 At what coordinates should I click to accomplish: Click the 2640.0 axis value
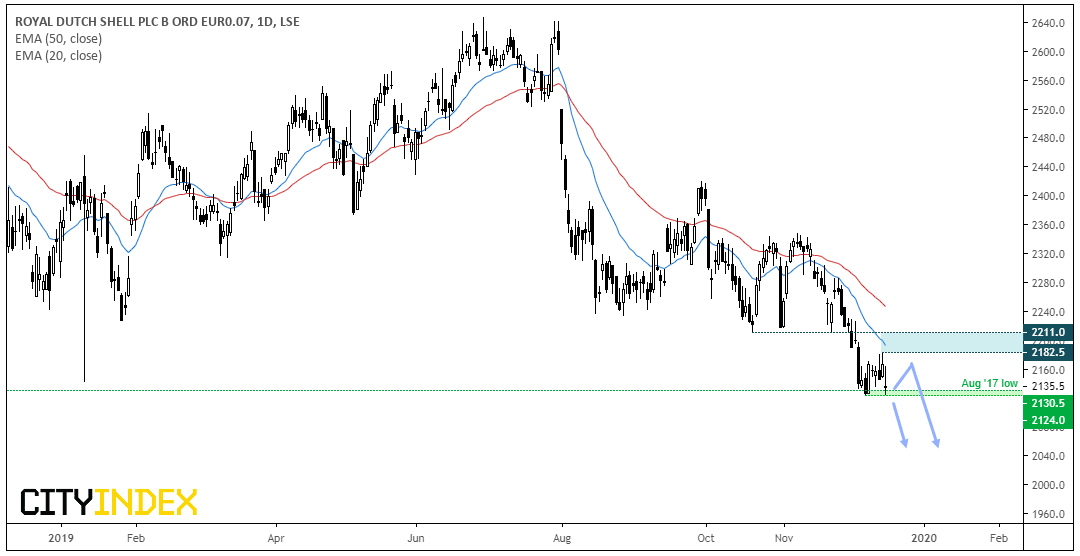click(x=1050, y=23)
